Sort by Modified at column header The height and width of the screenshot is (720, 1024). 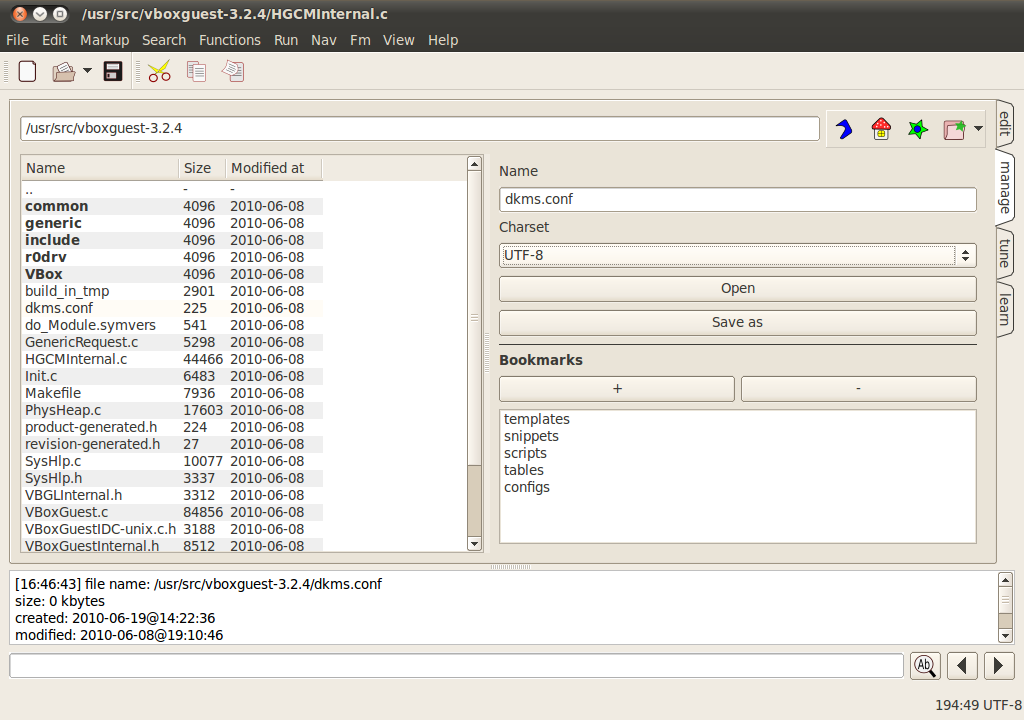pyautogui.click(x=274, y=168)
